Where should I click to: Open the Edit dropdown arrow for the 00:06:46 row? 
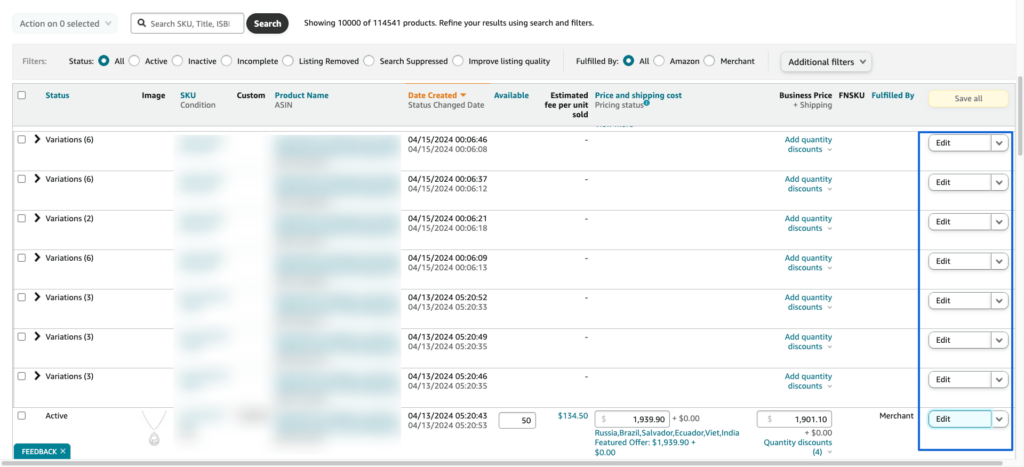point(999,143)
